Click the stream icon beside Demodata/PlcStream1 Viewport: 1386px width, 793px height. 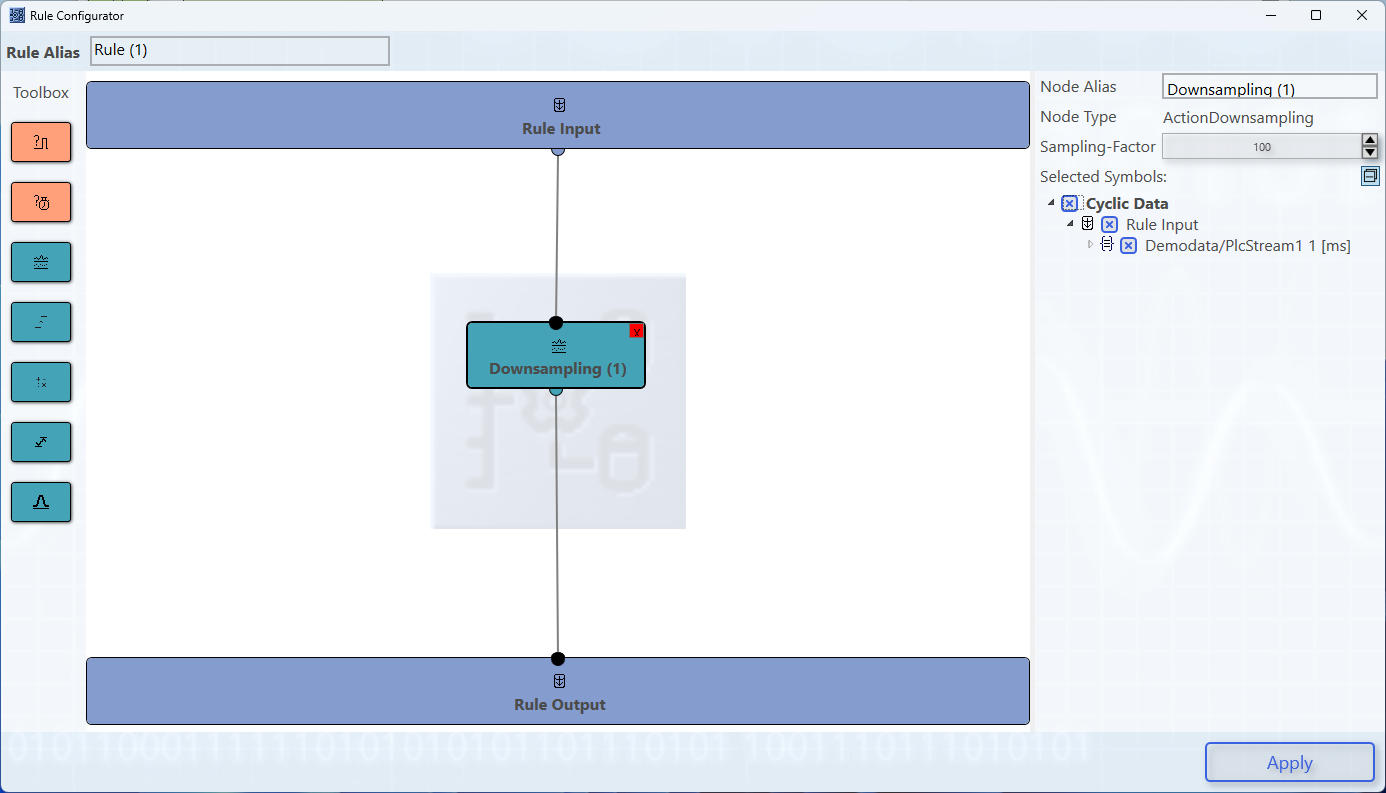(1107, 244)
